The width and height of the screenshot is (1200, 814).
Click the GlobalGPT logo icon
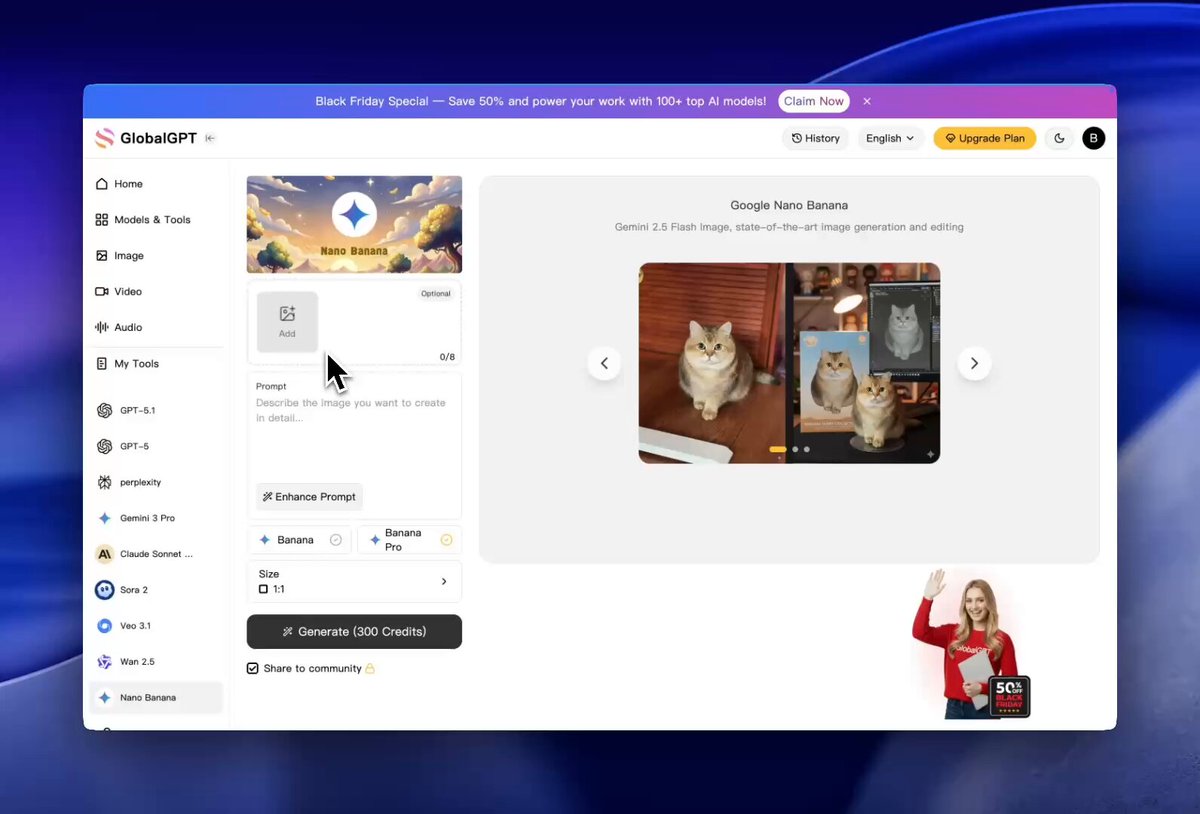[x=105, y=138]
